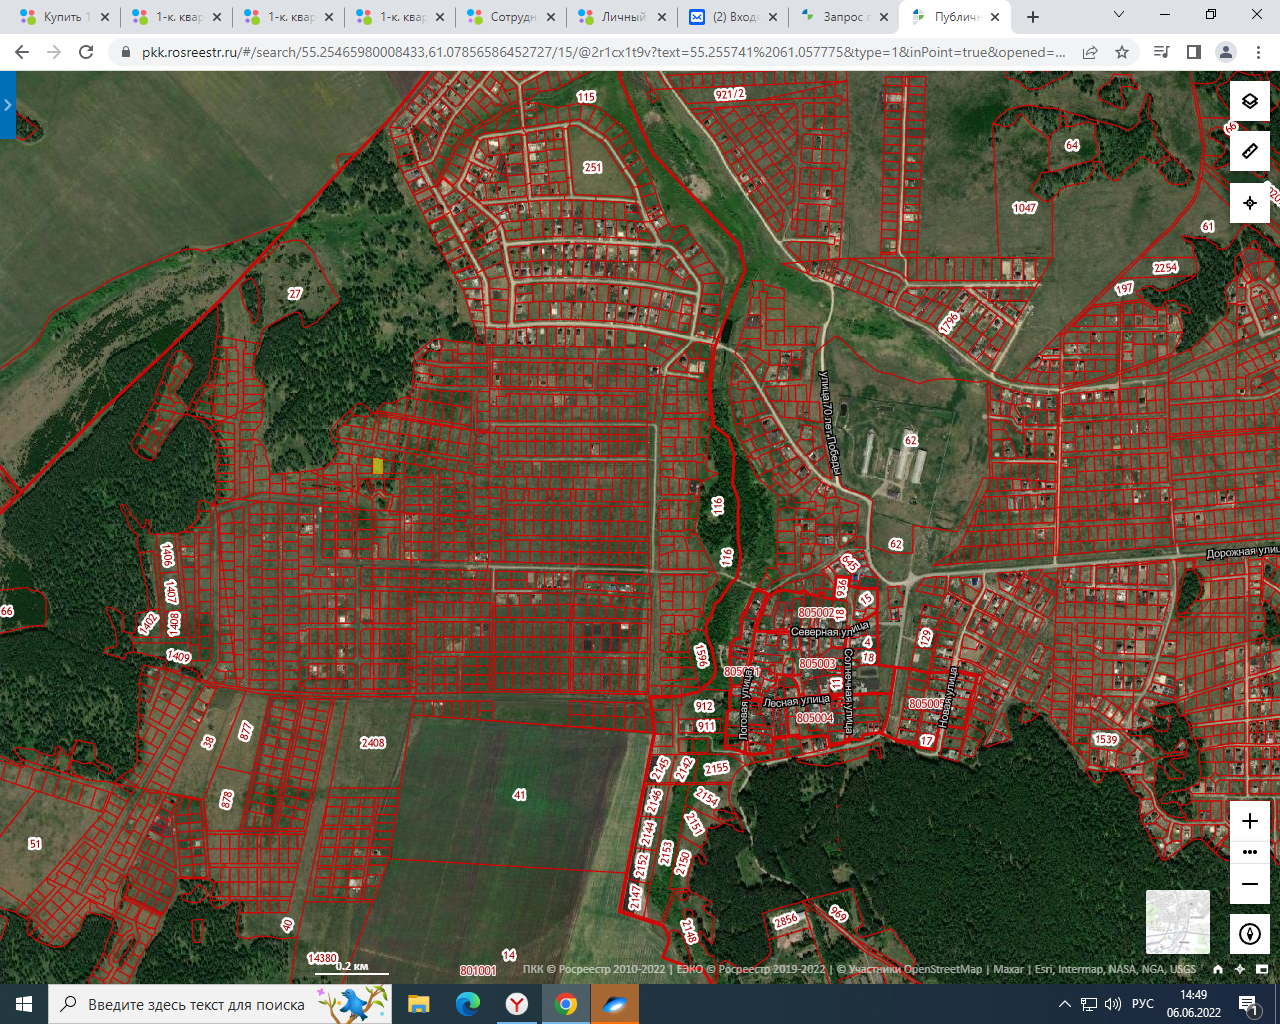Click the locate-me crosshair button
The image size is (1280, 1024).
(1250, 203)
